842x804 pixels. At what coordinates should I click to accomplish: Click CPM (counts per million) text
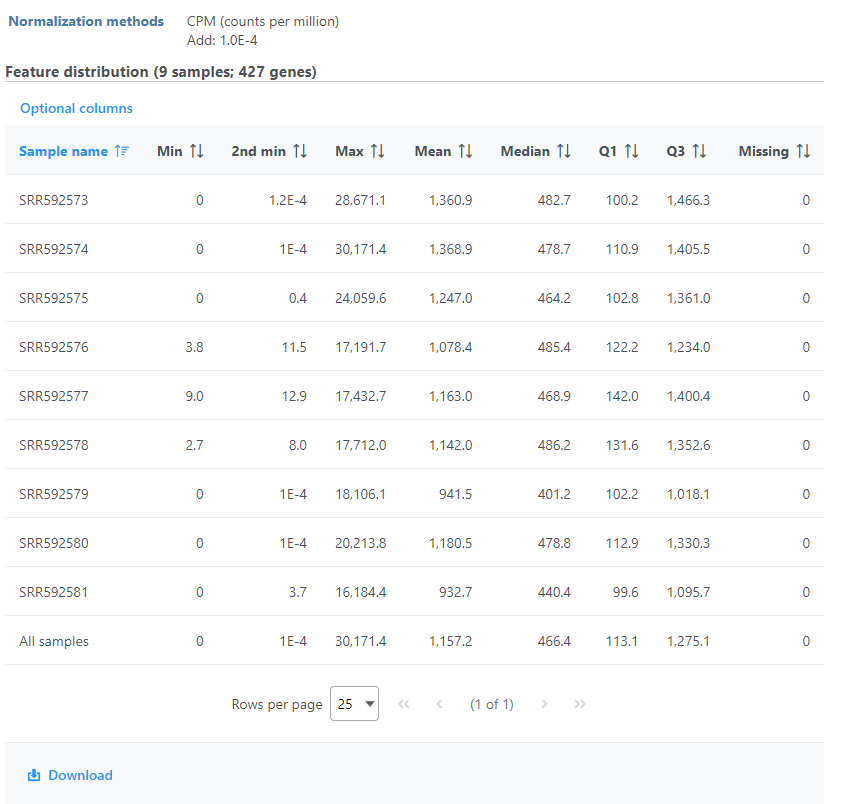(x=263, y=21)
